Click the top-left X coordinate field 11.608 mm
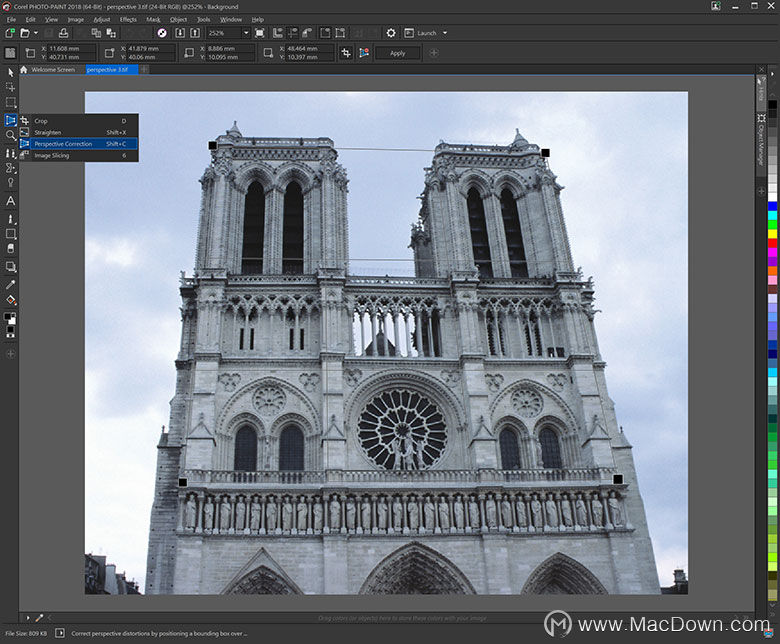The width and height of the screenshot is (780, 644). pyautogui.click(x=72, y=49)
